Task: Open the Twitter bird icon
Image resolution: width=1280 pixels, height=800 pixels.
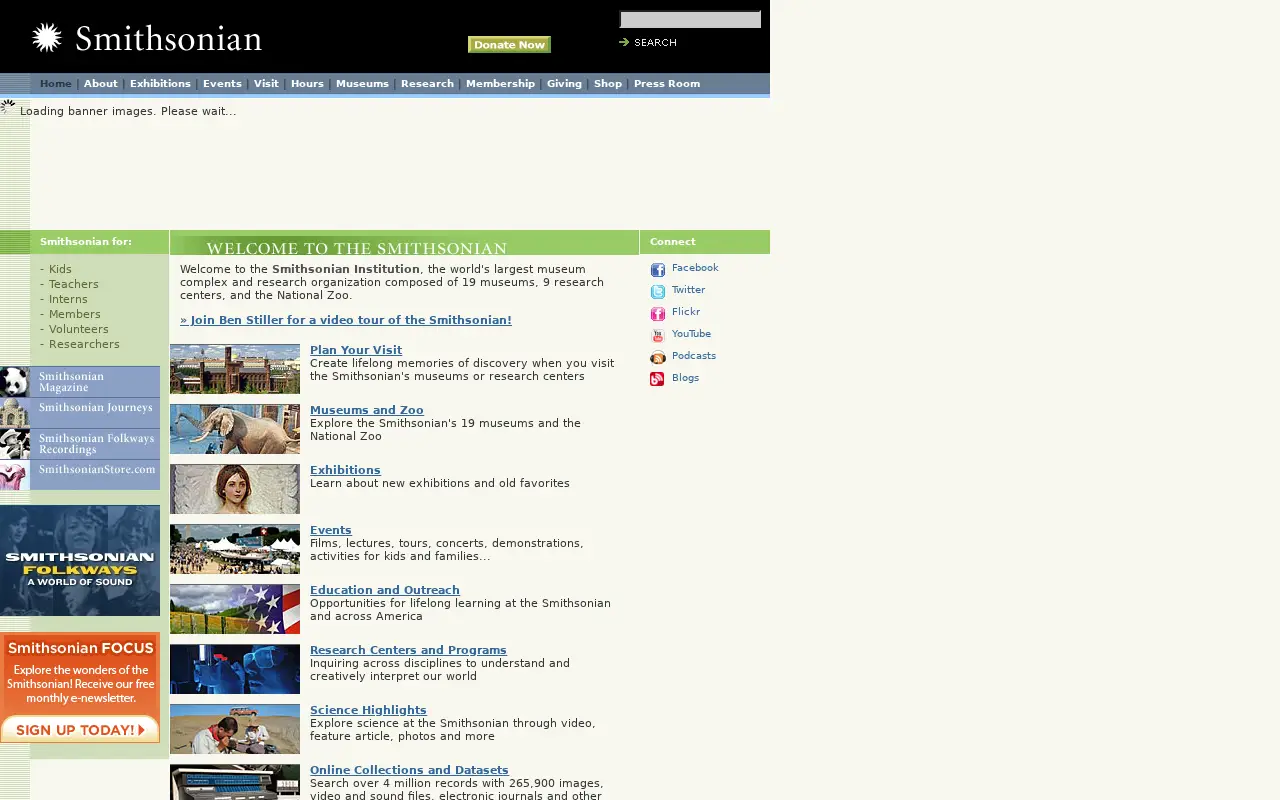Action: [x=657, y=292]
